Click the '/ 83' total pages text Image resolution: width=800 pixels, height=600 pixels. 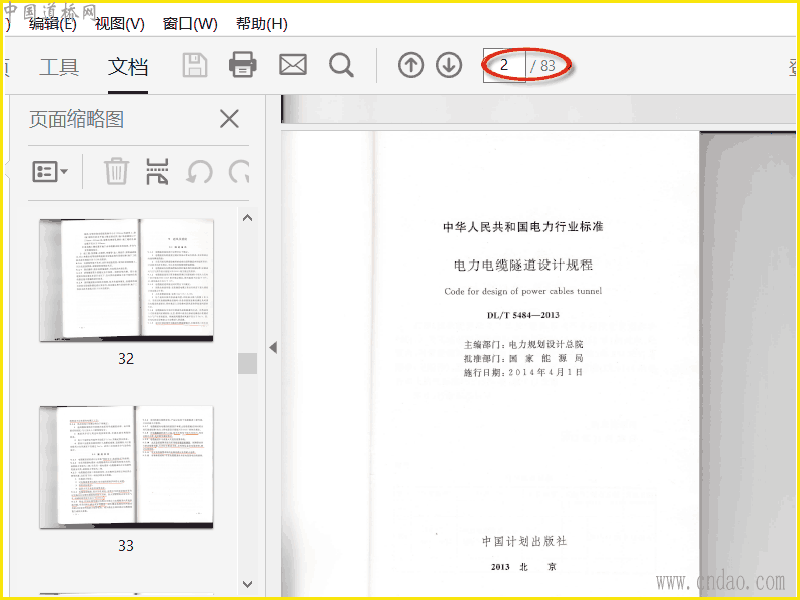(543, 66)
